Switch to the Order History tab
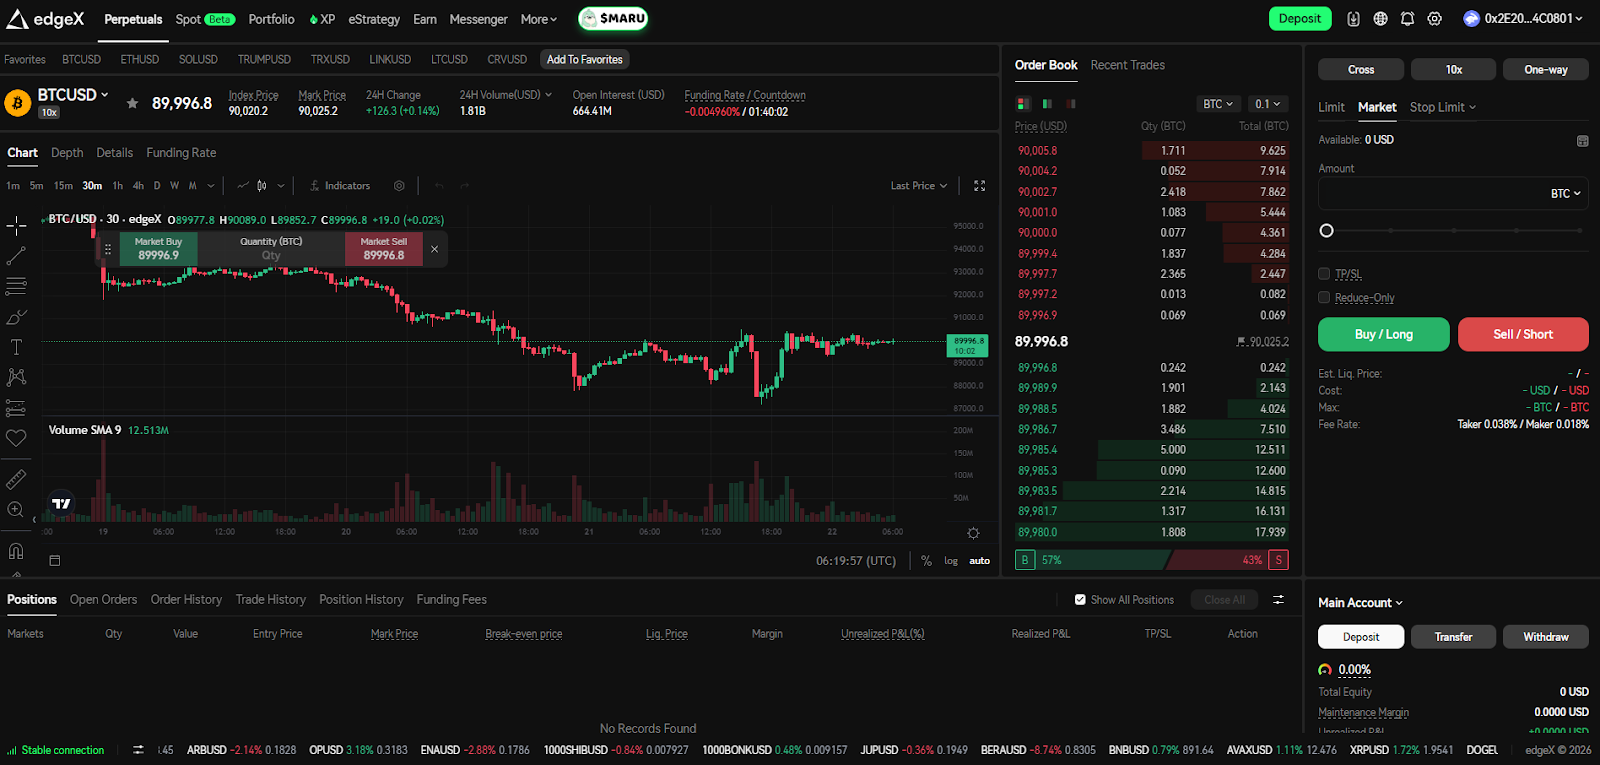Image resolution: width=1600 pixels, height=765 pixels. pos(186,600)
